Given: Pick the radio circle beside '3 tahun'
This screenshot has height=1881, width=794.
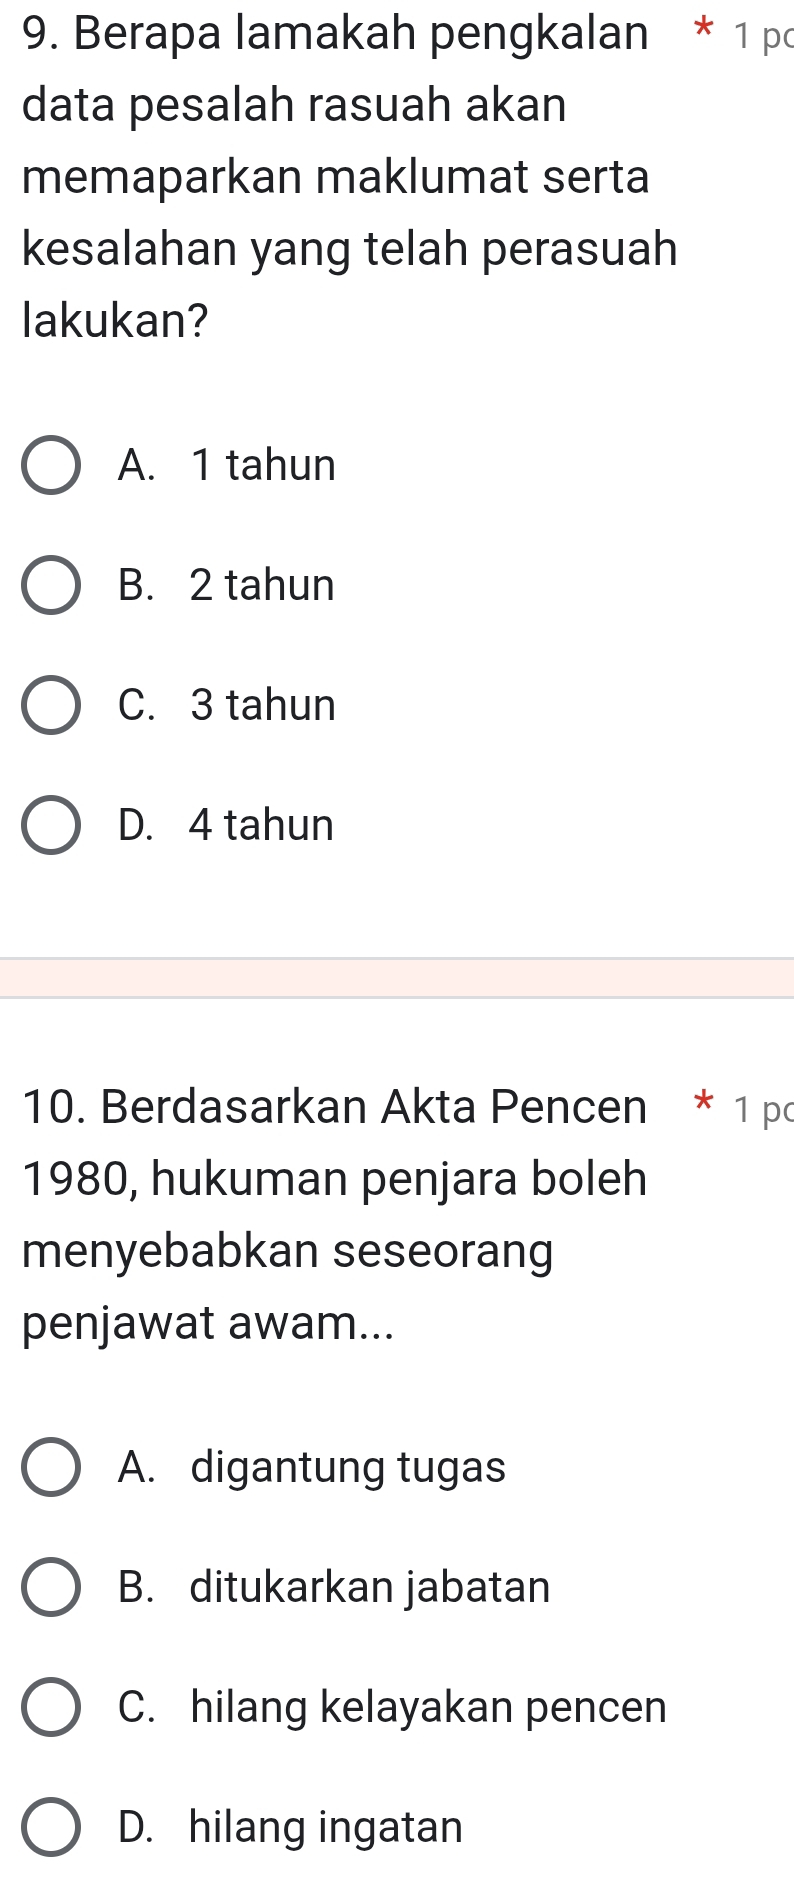Looking at the screenshot, I should point(50,706).
